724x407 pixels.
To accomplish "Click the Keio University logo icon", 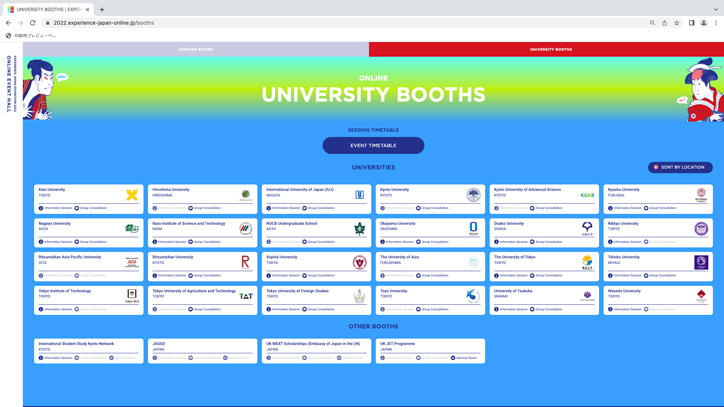I will tap(132, 195).
